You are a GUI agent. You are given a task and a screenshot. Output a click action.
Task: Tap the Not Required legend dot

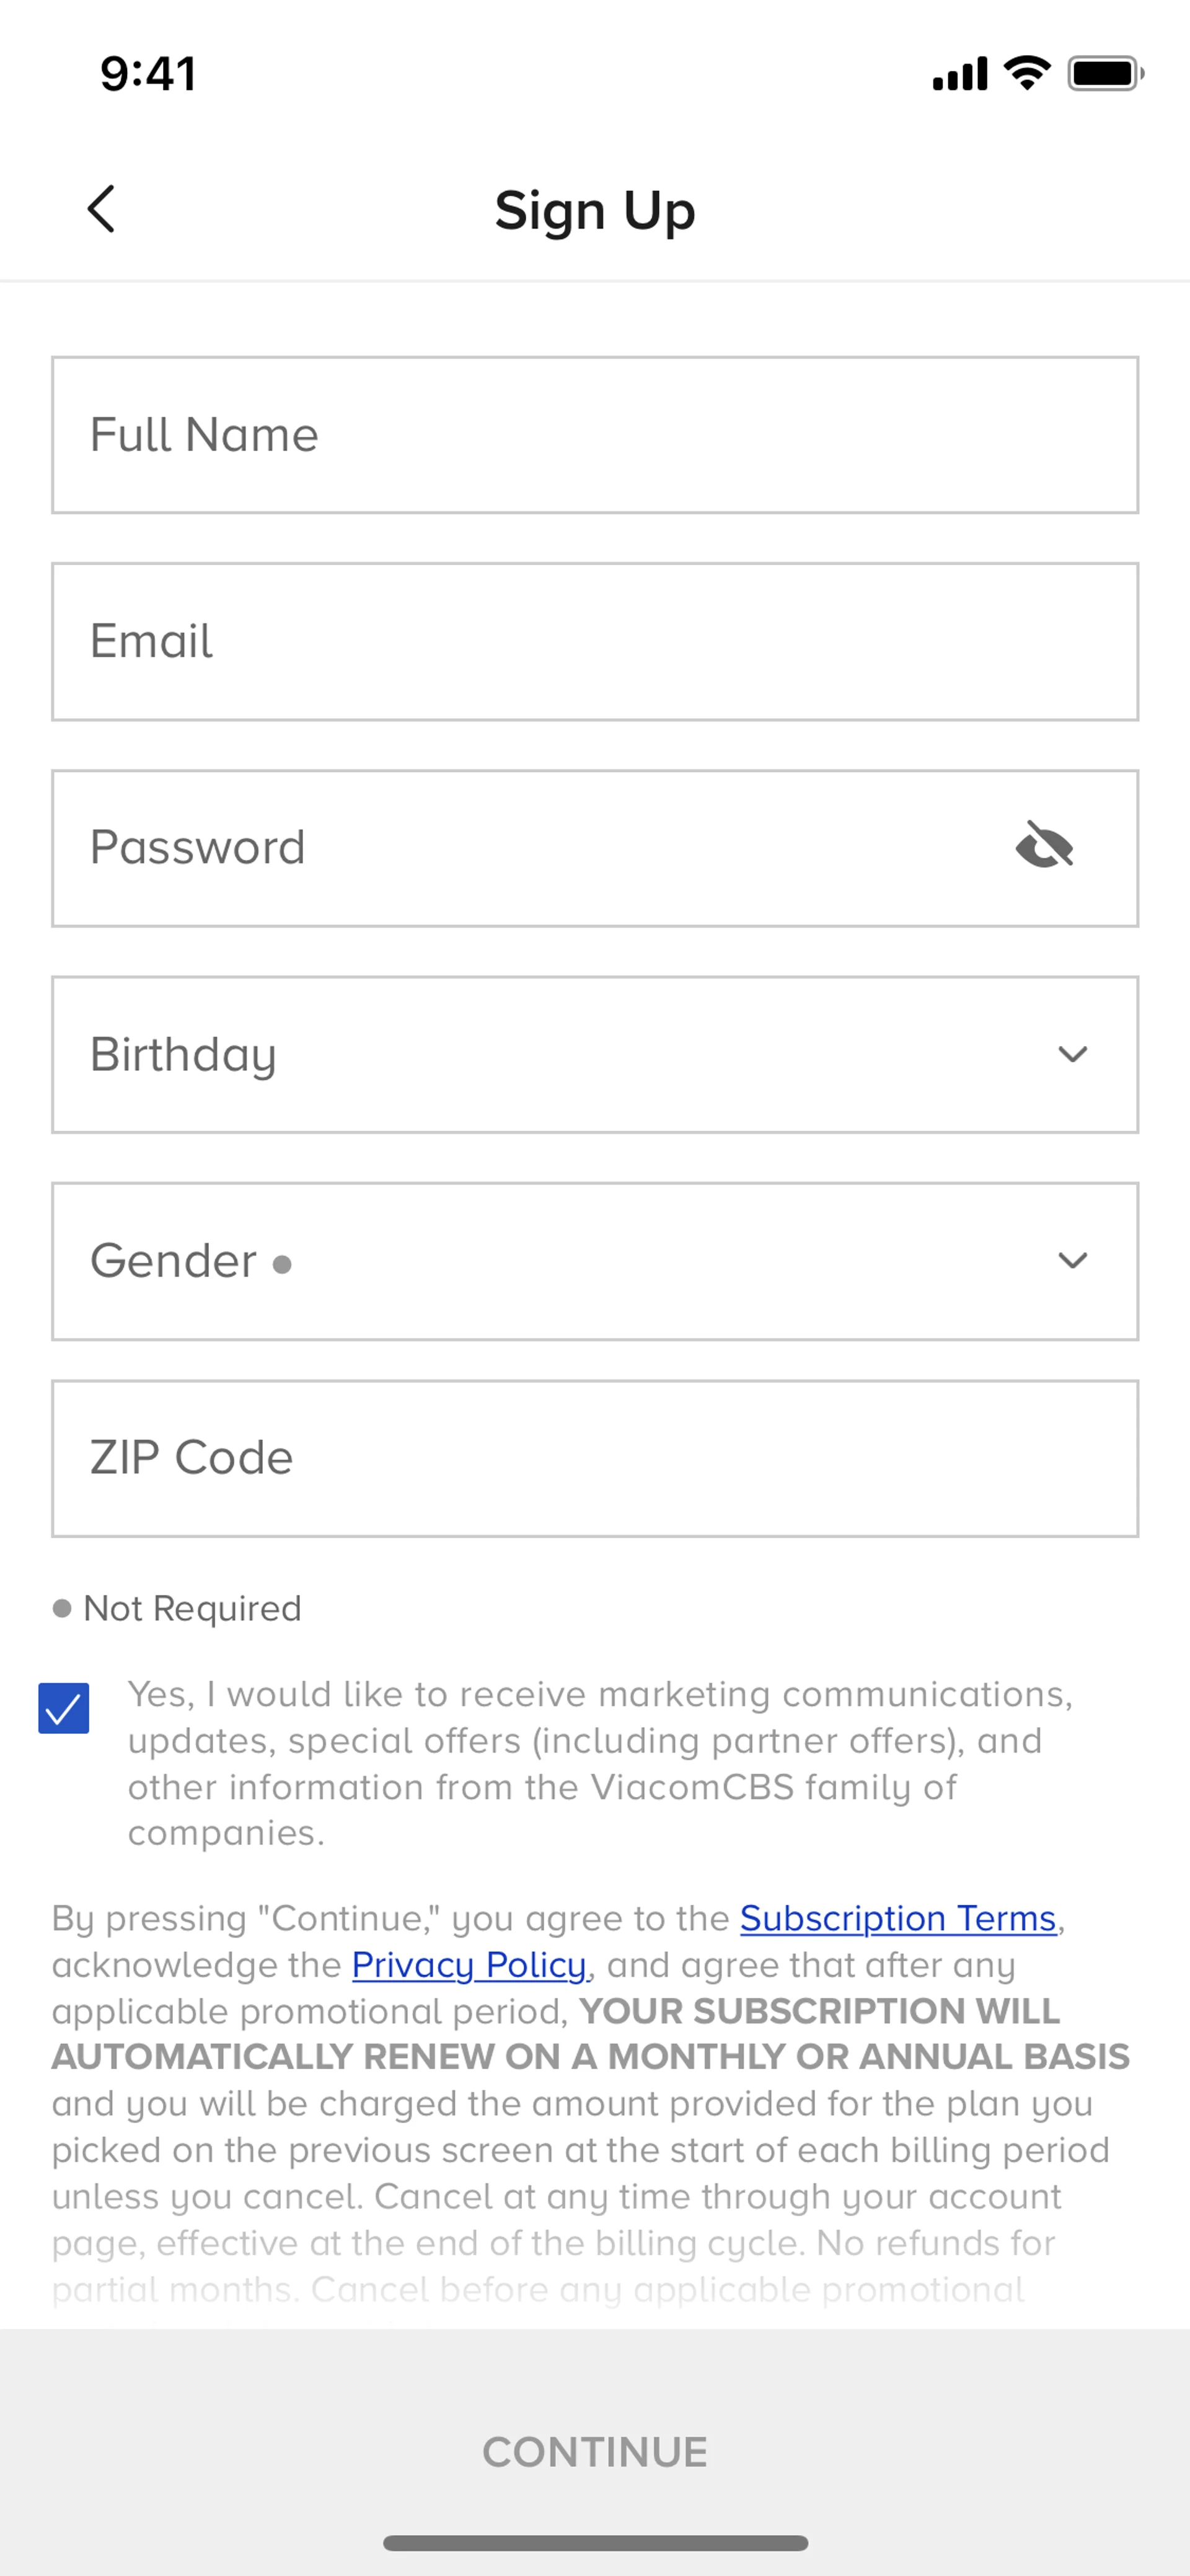pyautogui.click(x=62, y=1608)
